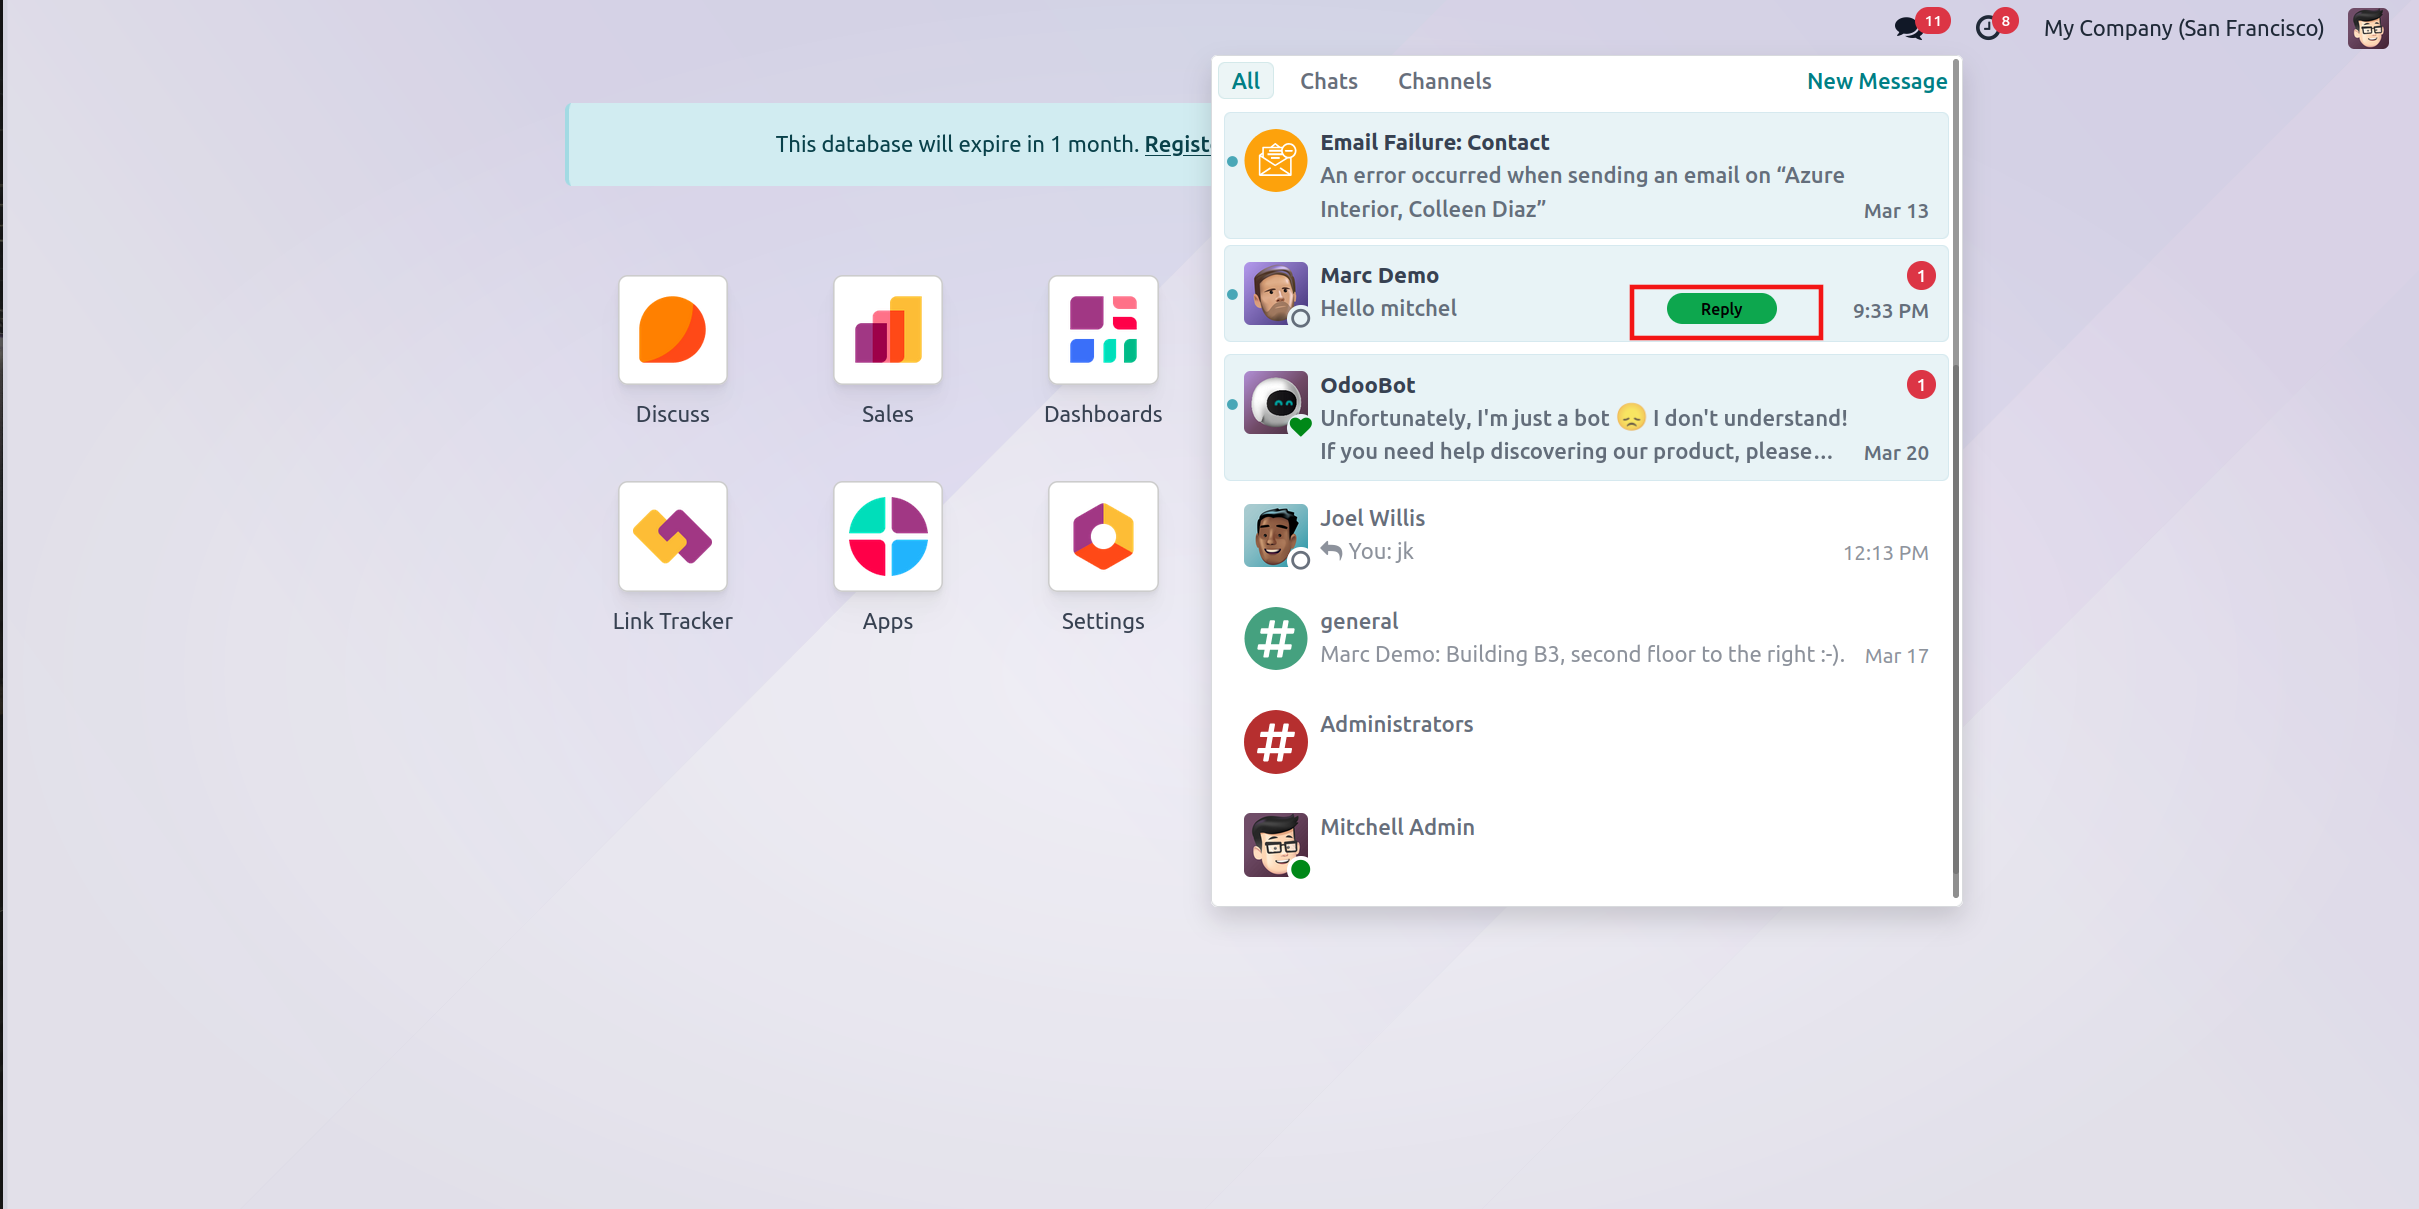Open the Settings app icon
2419x1209 pixels.
click(1102, 537)
